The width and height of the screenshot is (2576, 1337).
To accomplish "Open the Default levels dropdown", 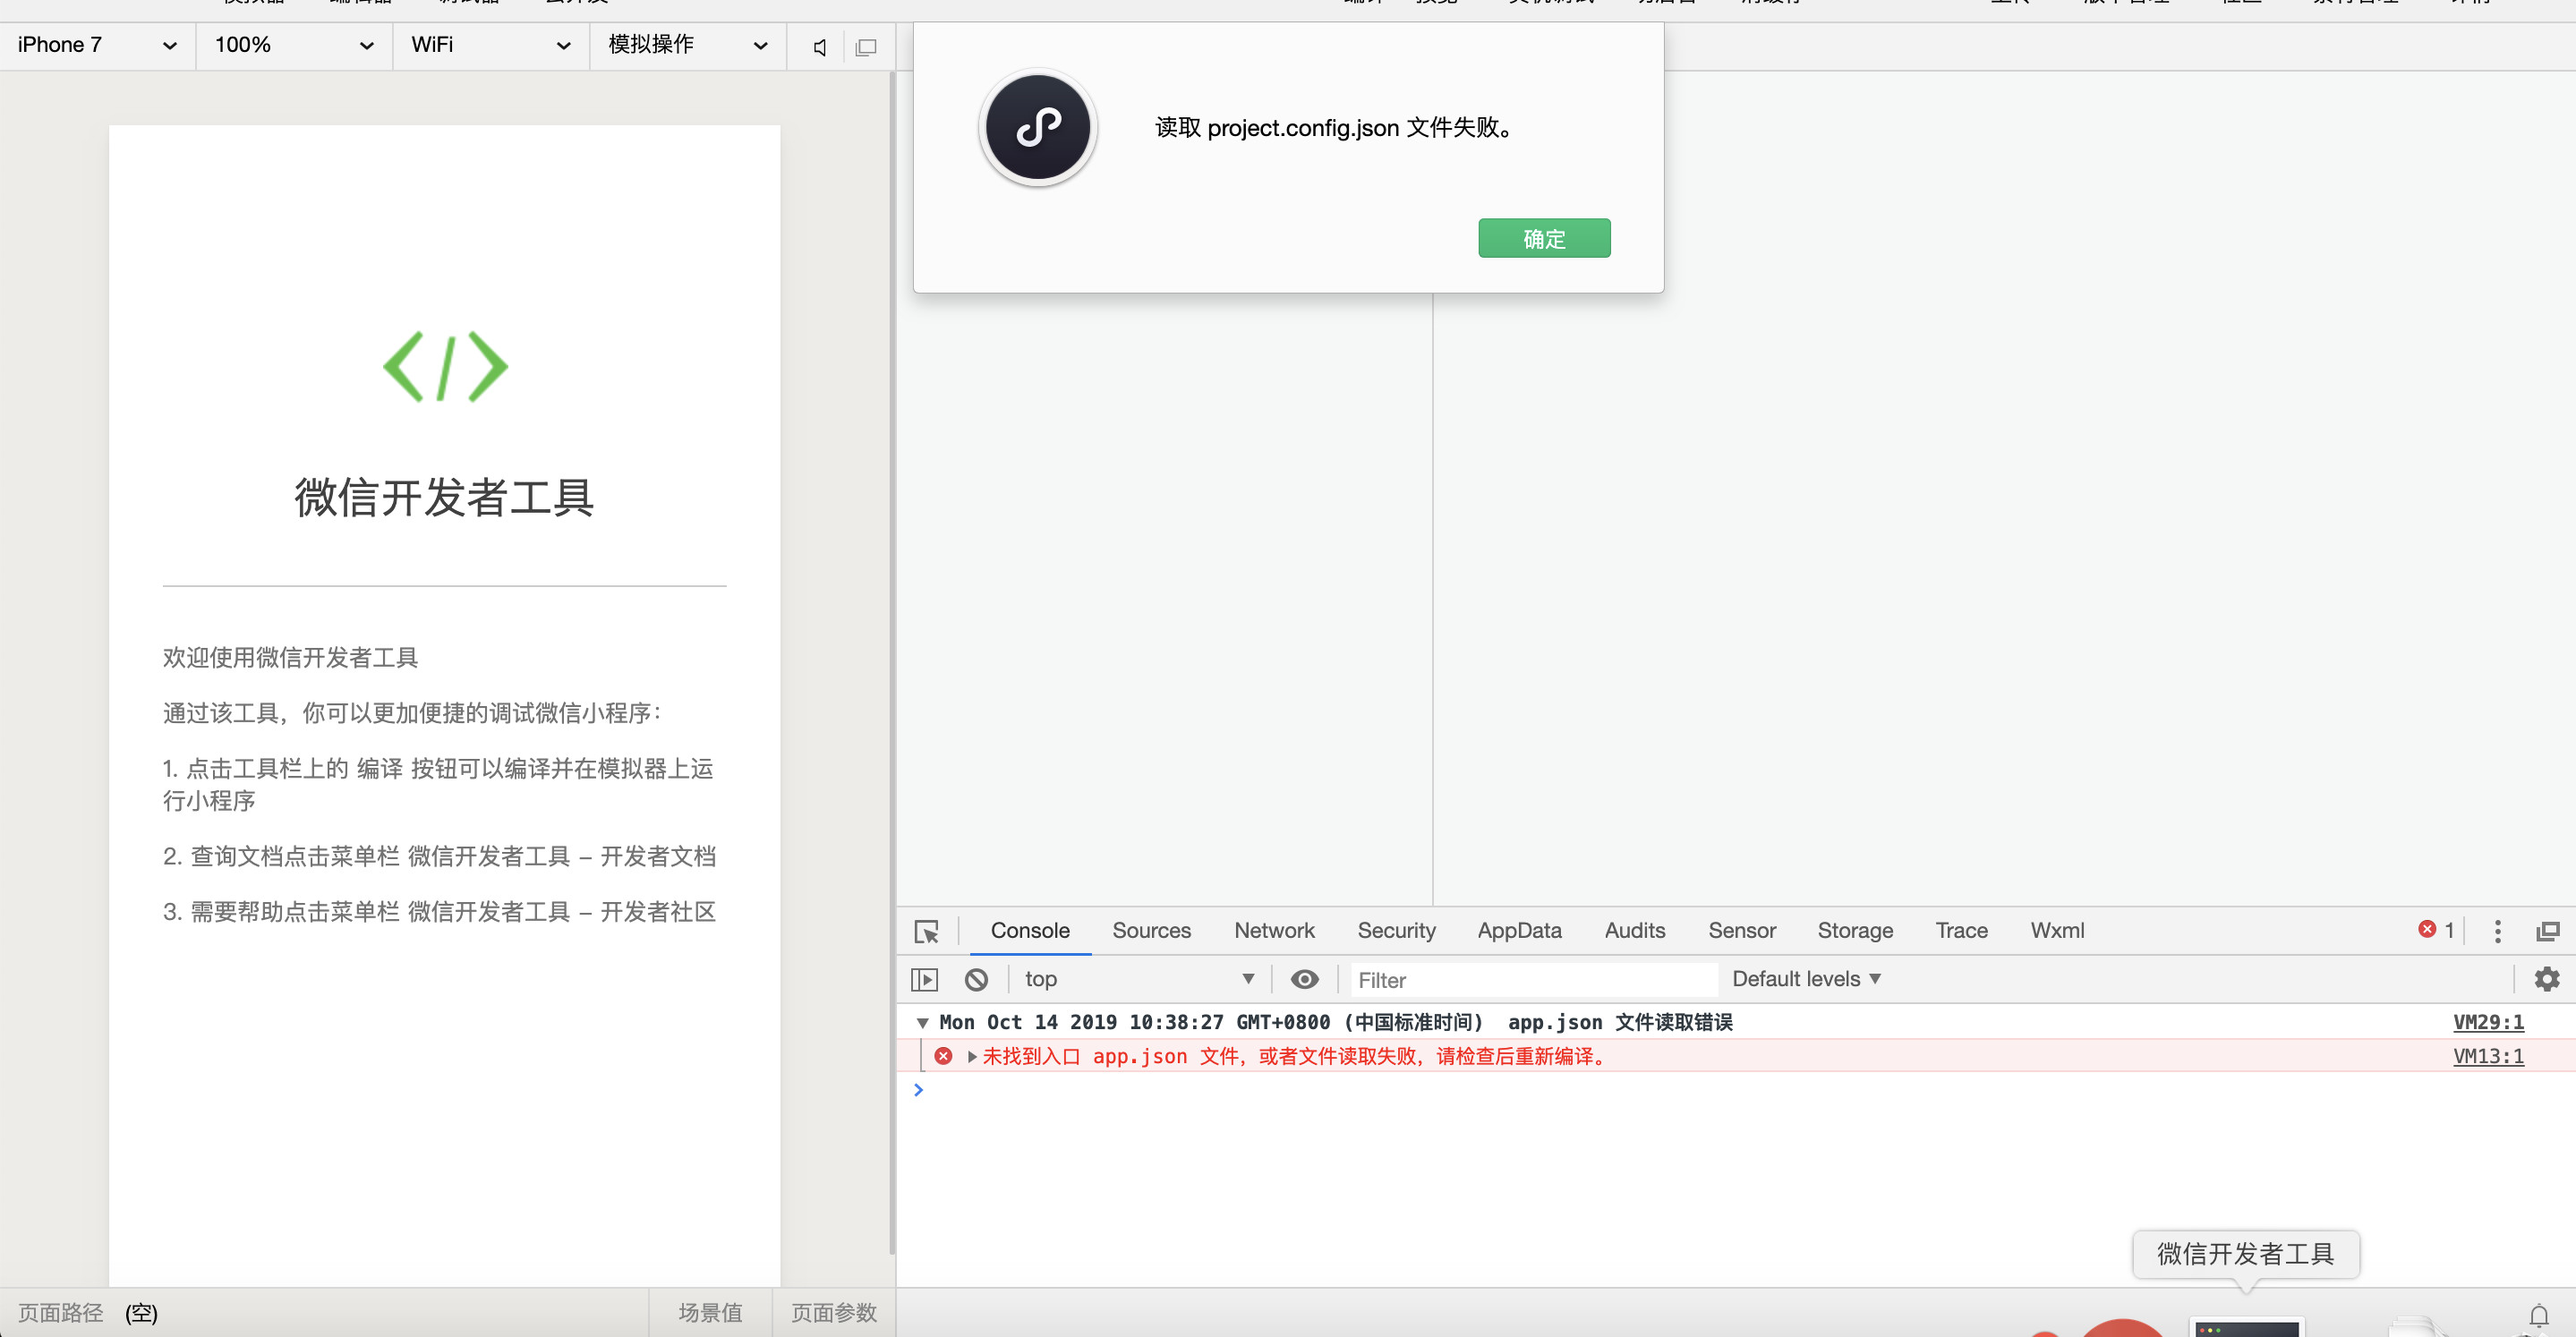I will 1806,980.
